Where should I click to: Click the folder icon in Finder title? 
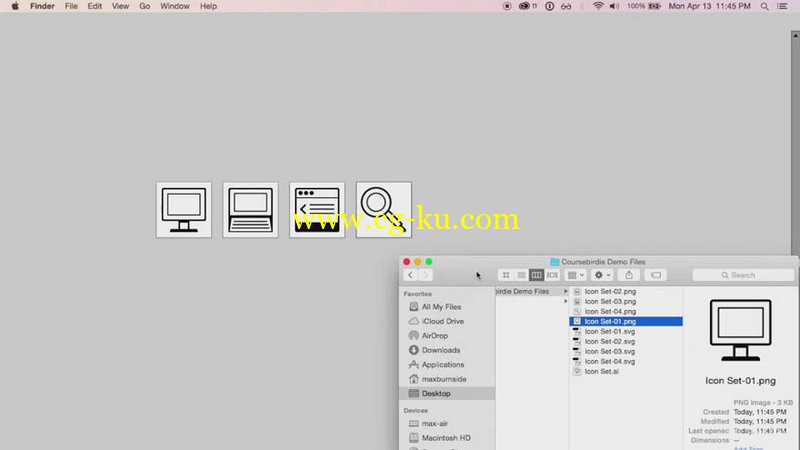click(554, 262)
